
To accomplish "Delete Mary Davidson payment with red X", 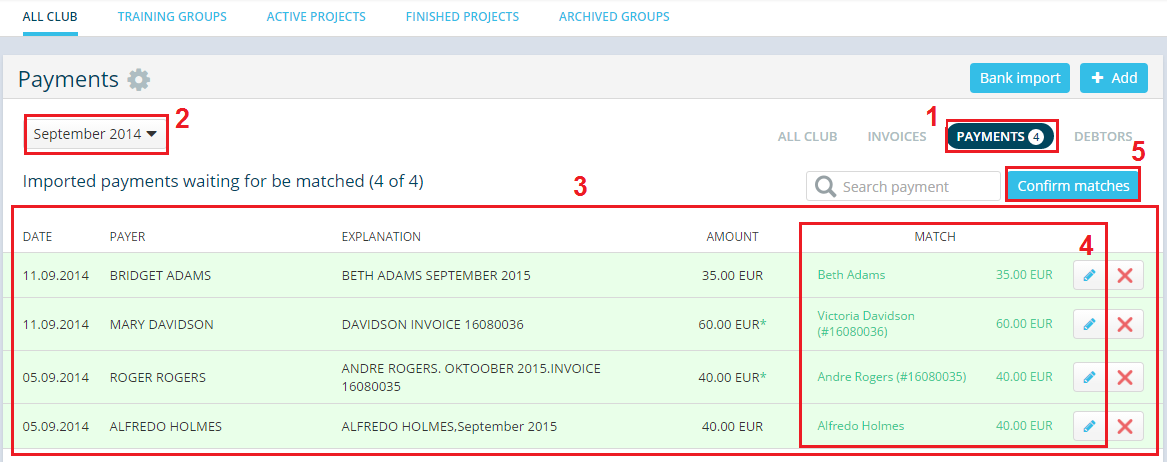I will [1125, 324].
